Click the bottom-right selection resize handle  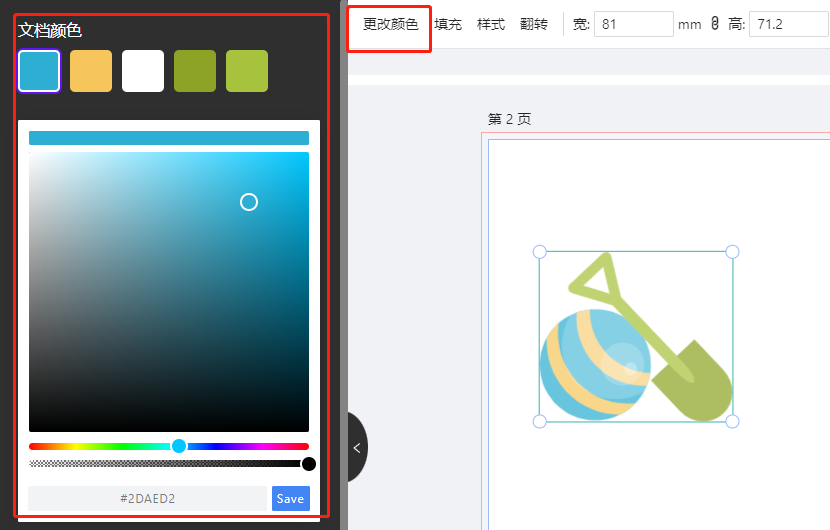coord(732,422)
